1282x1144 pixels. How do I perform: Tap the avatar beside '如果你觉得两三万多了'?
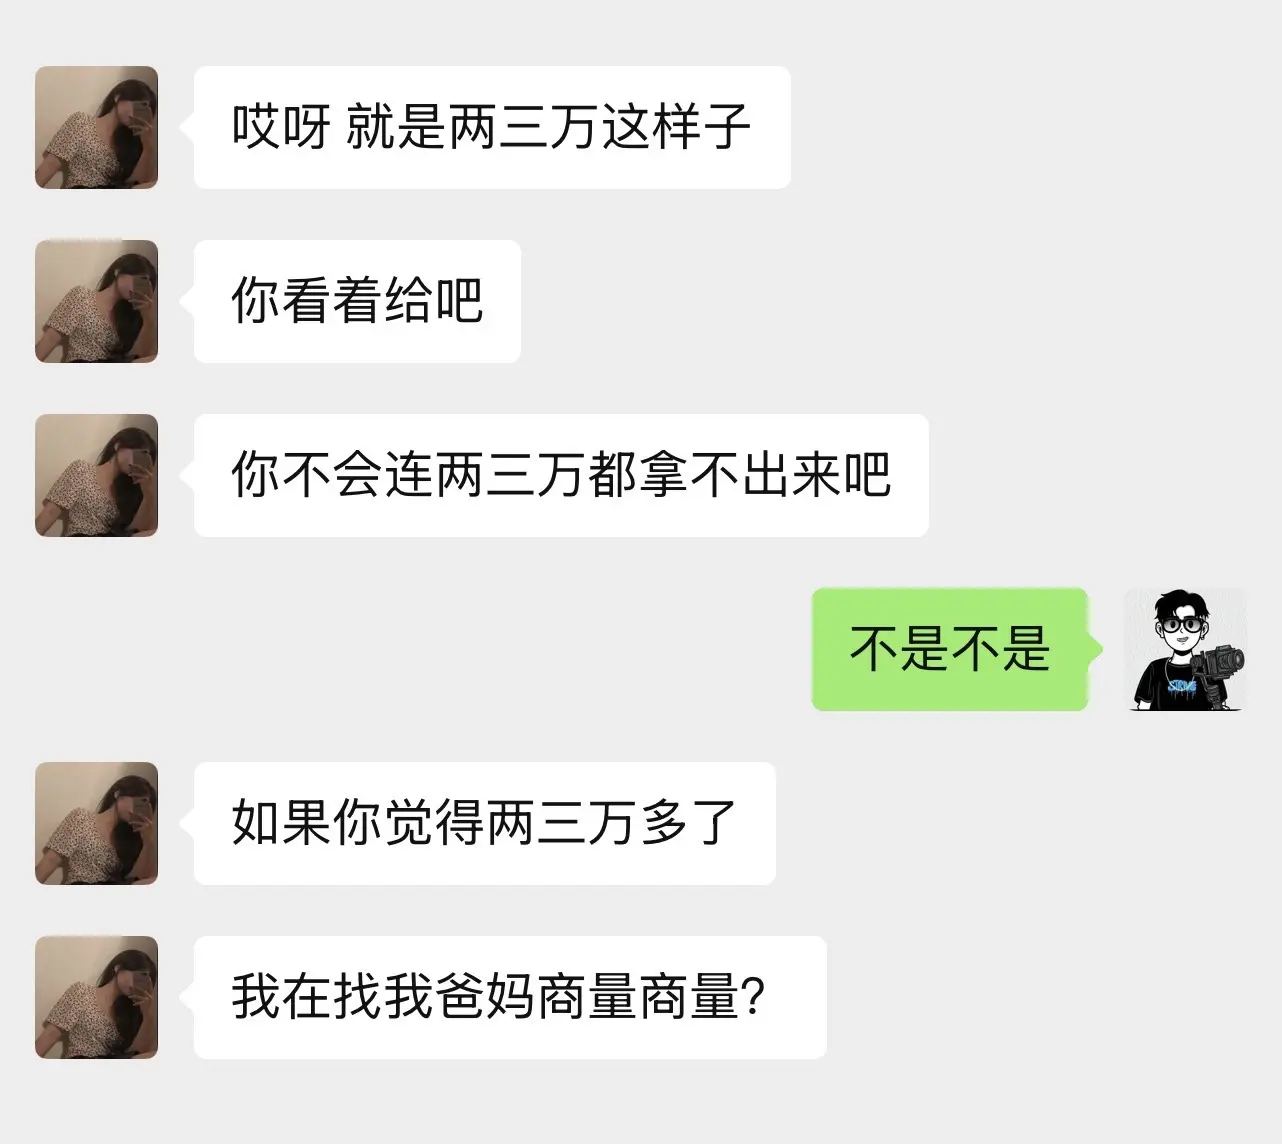click(96, 823)
